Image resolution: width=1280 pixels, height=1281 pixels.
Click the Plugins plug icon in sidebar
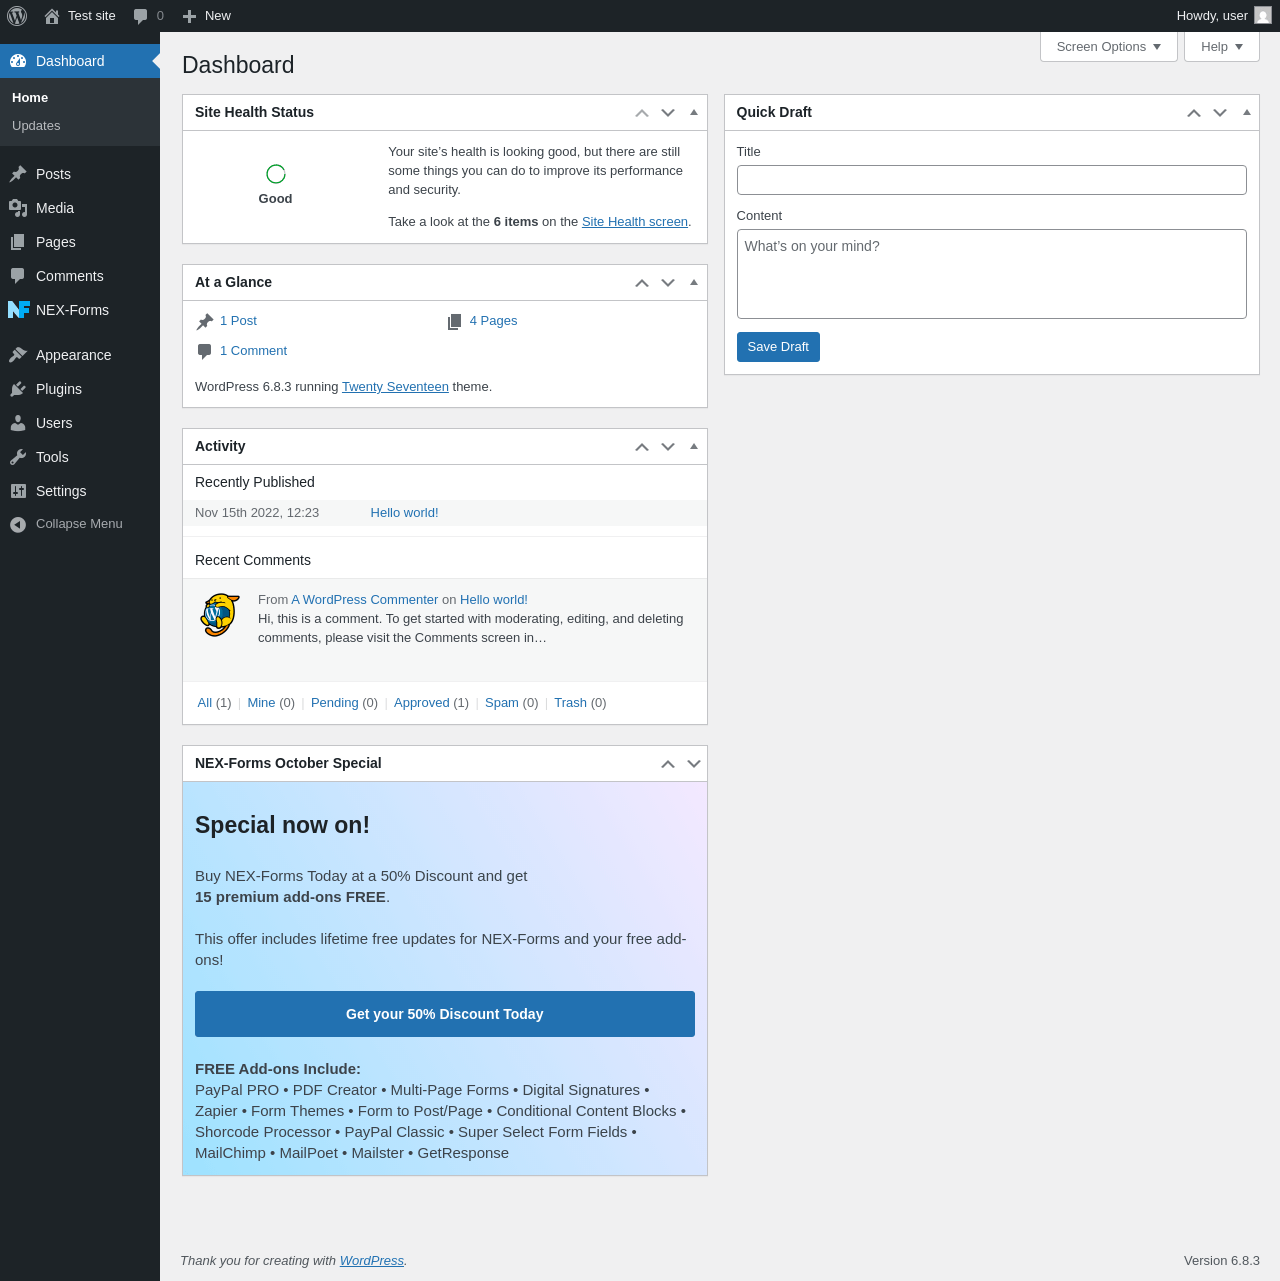18,389
